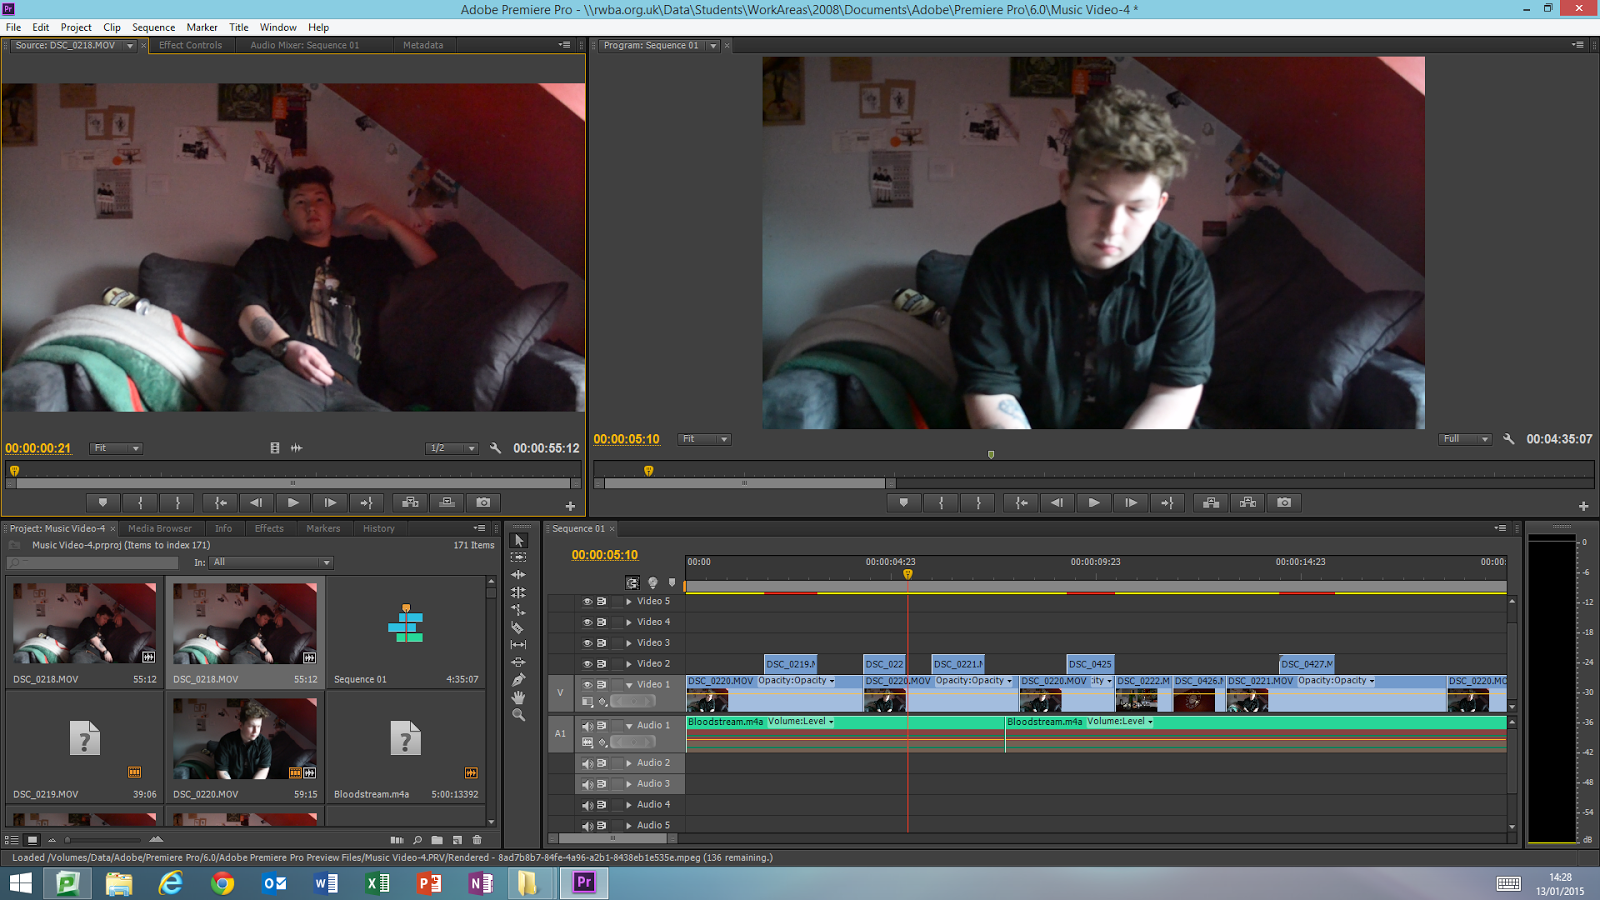
Task: Select the Hand tool
Action: 518,697
